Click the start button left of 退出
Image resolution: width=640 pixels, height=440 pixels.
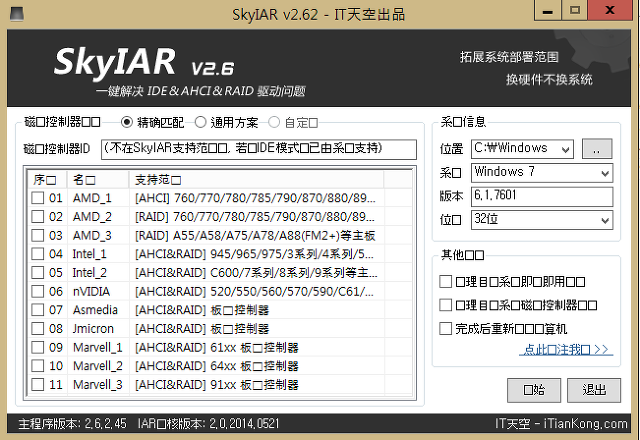coord(534,390)
